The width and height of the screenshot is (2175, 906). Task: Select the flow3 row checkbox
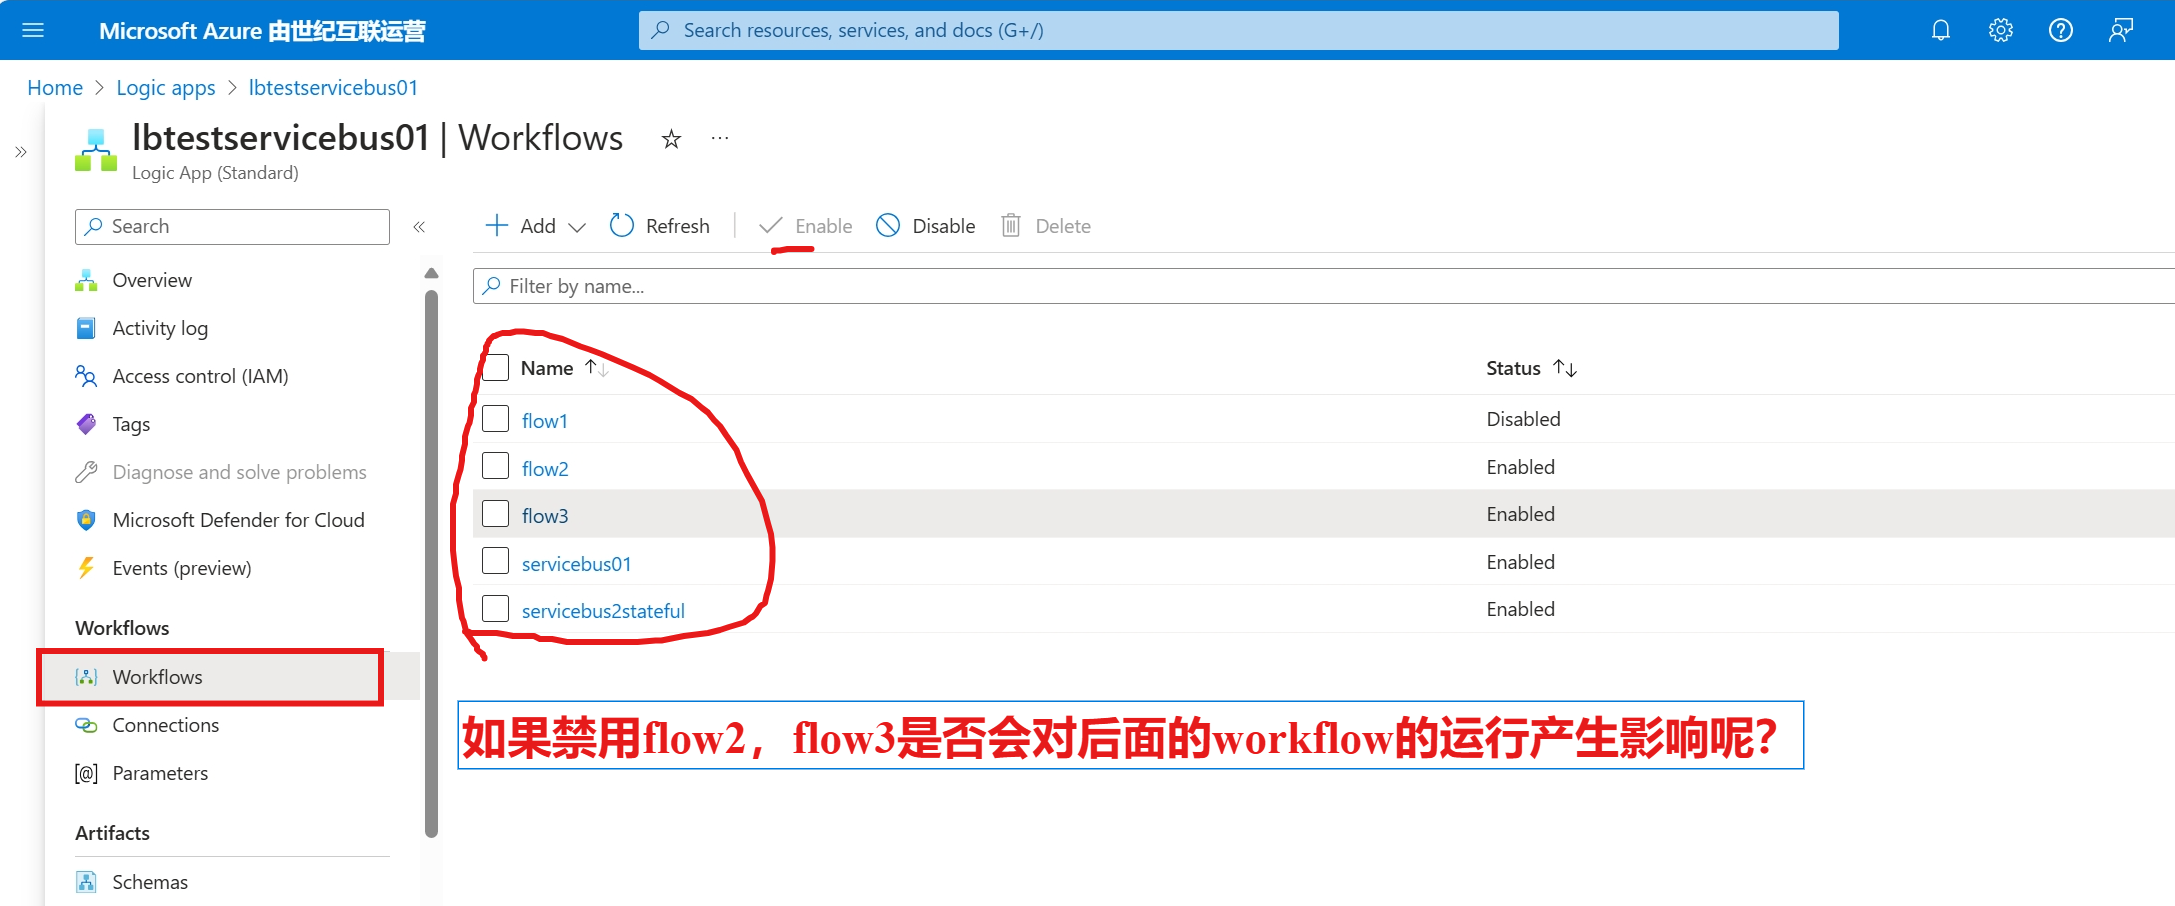click(x=496, y=514)
